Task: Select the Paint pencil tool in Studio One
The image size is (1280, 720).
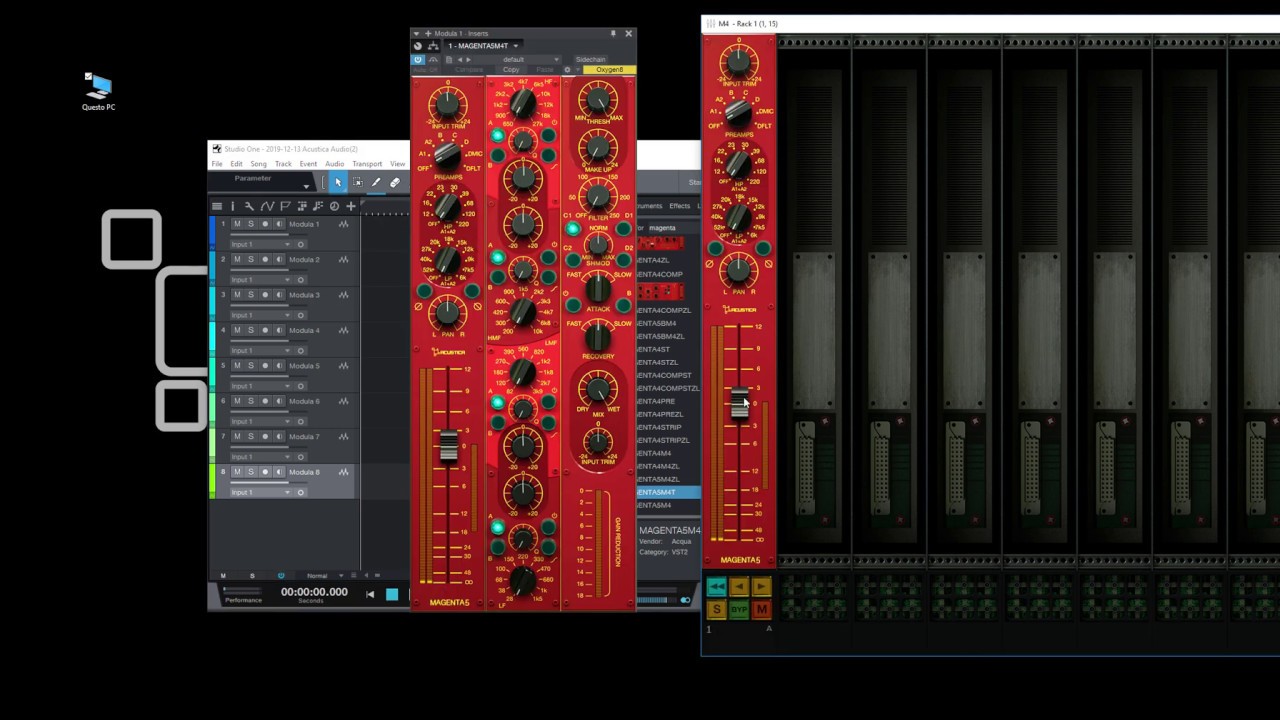Action: coord(376,182)
